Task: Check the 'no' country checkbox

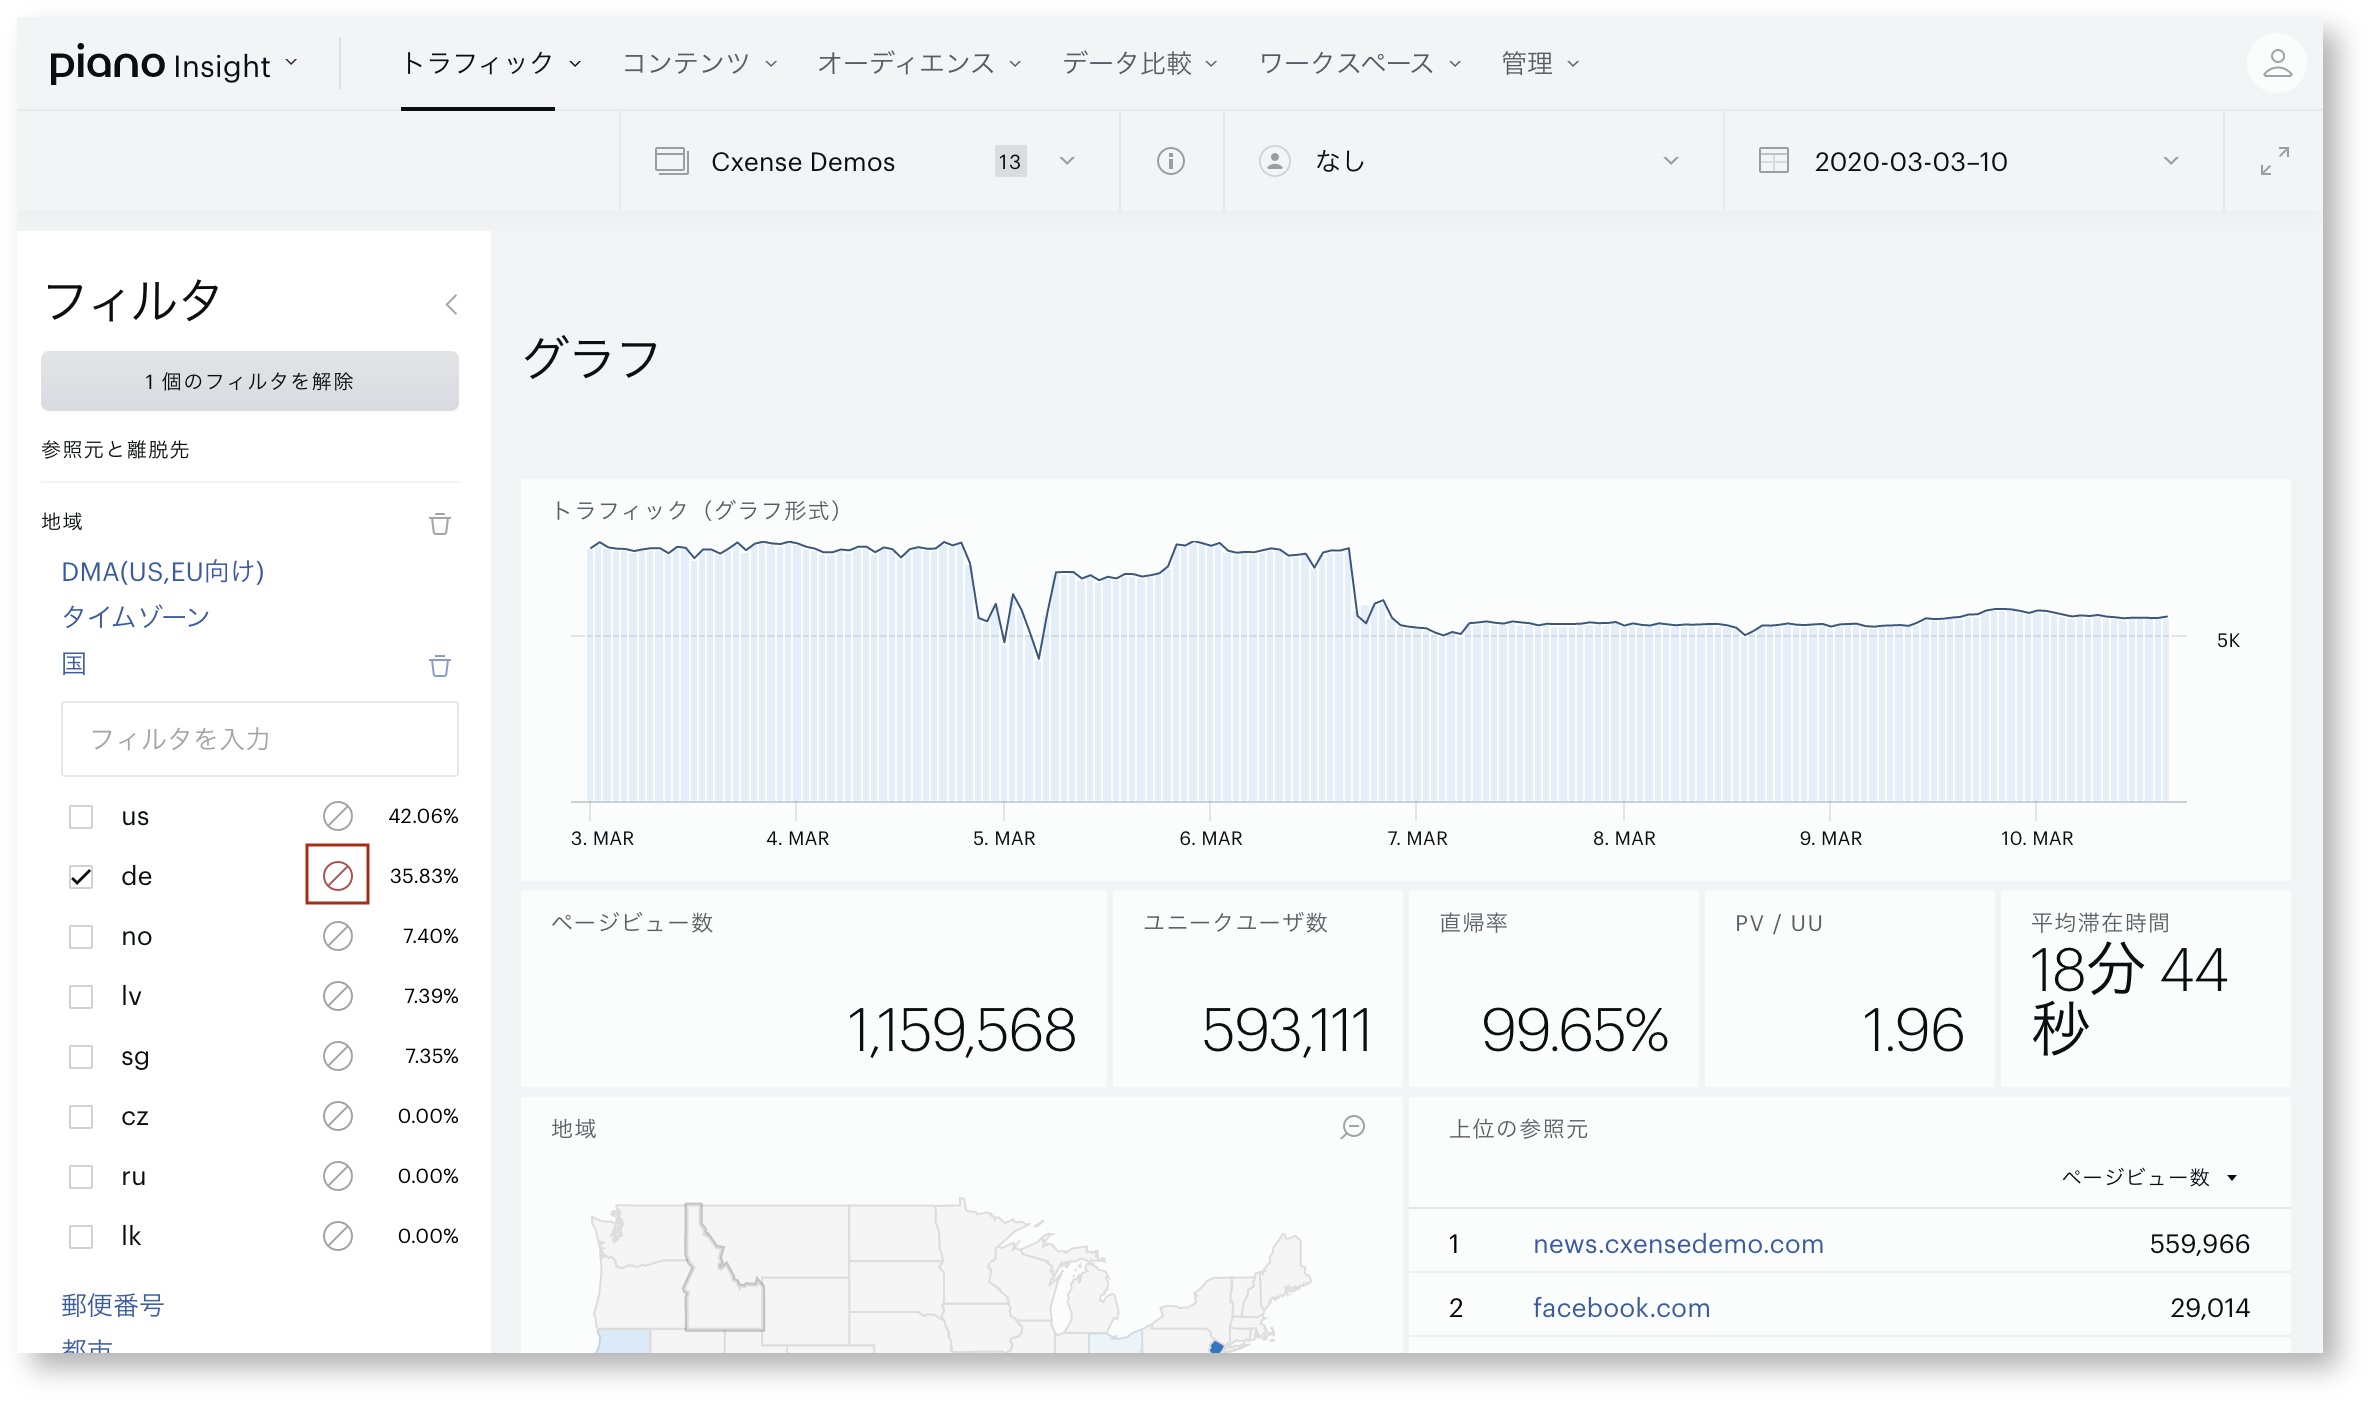Action: 81,937
